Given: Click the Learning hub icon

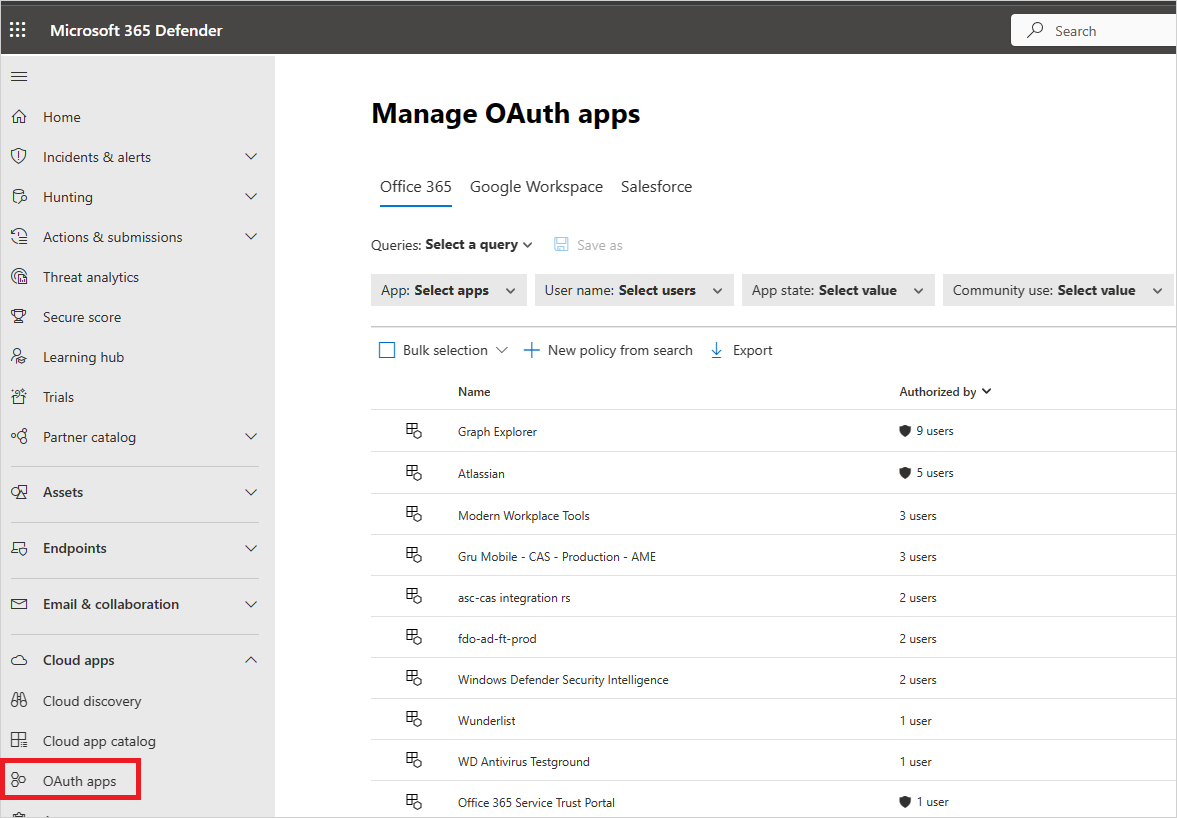Looking at the screenshot, I should point(18,357).
